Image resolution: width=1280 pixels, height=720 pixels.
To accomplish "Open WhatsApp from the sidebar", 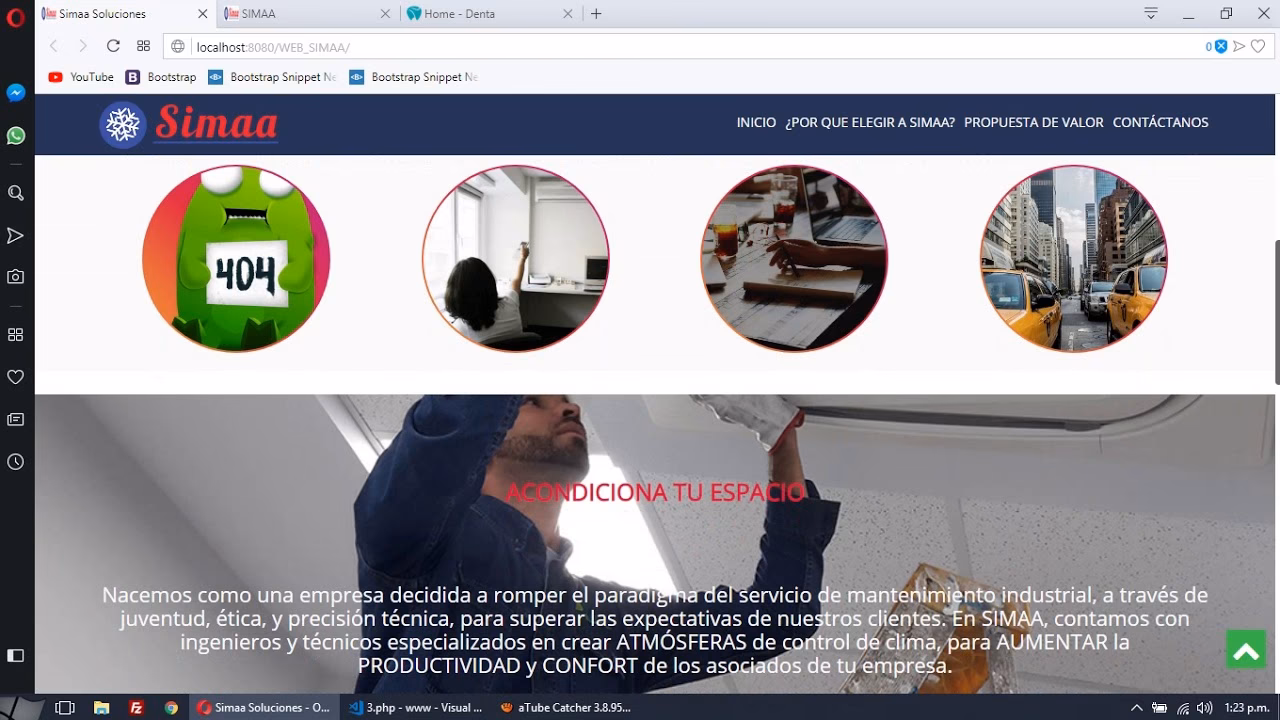I will click(x=14, y=135).
